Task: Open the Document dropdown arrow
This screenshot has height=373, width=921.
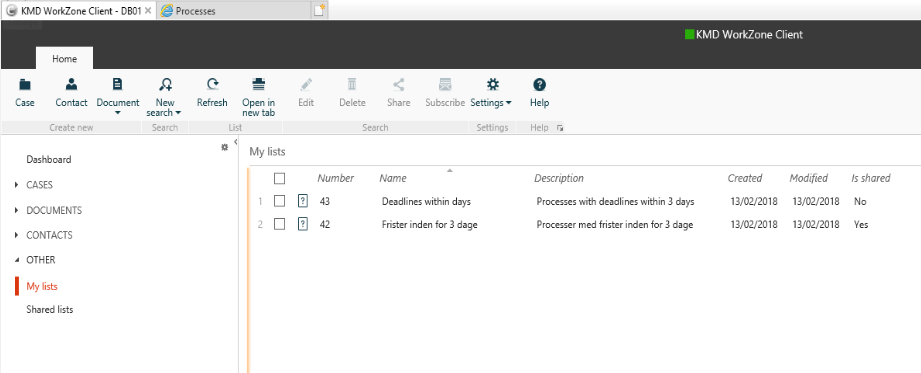Action: [x=117, y=112]
